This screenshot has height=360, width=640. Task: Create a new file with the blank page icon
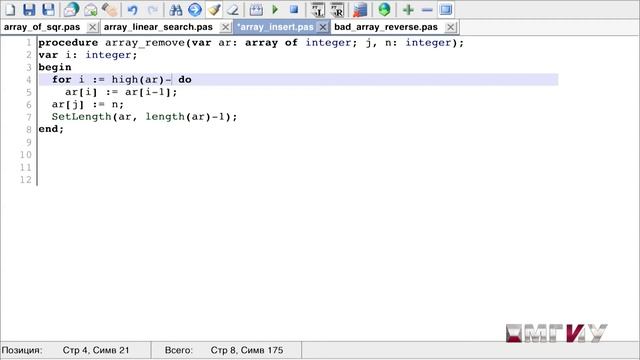(x=10, y=9)
